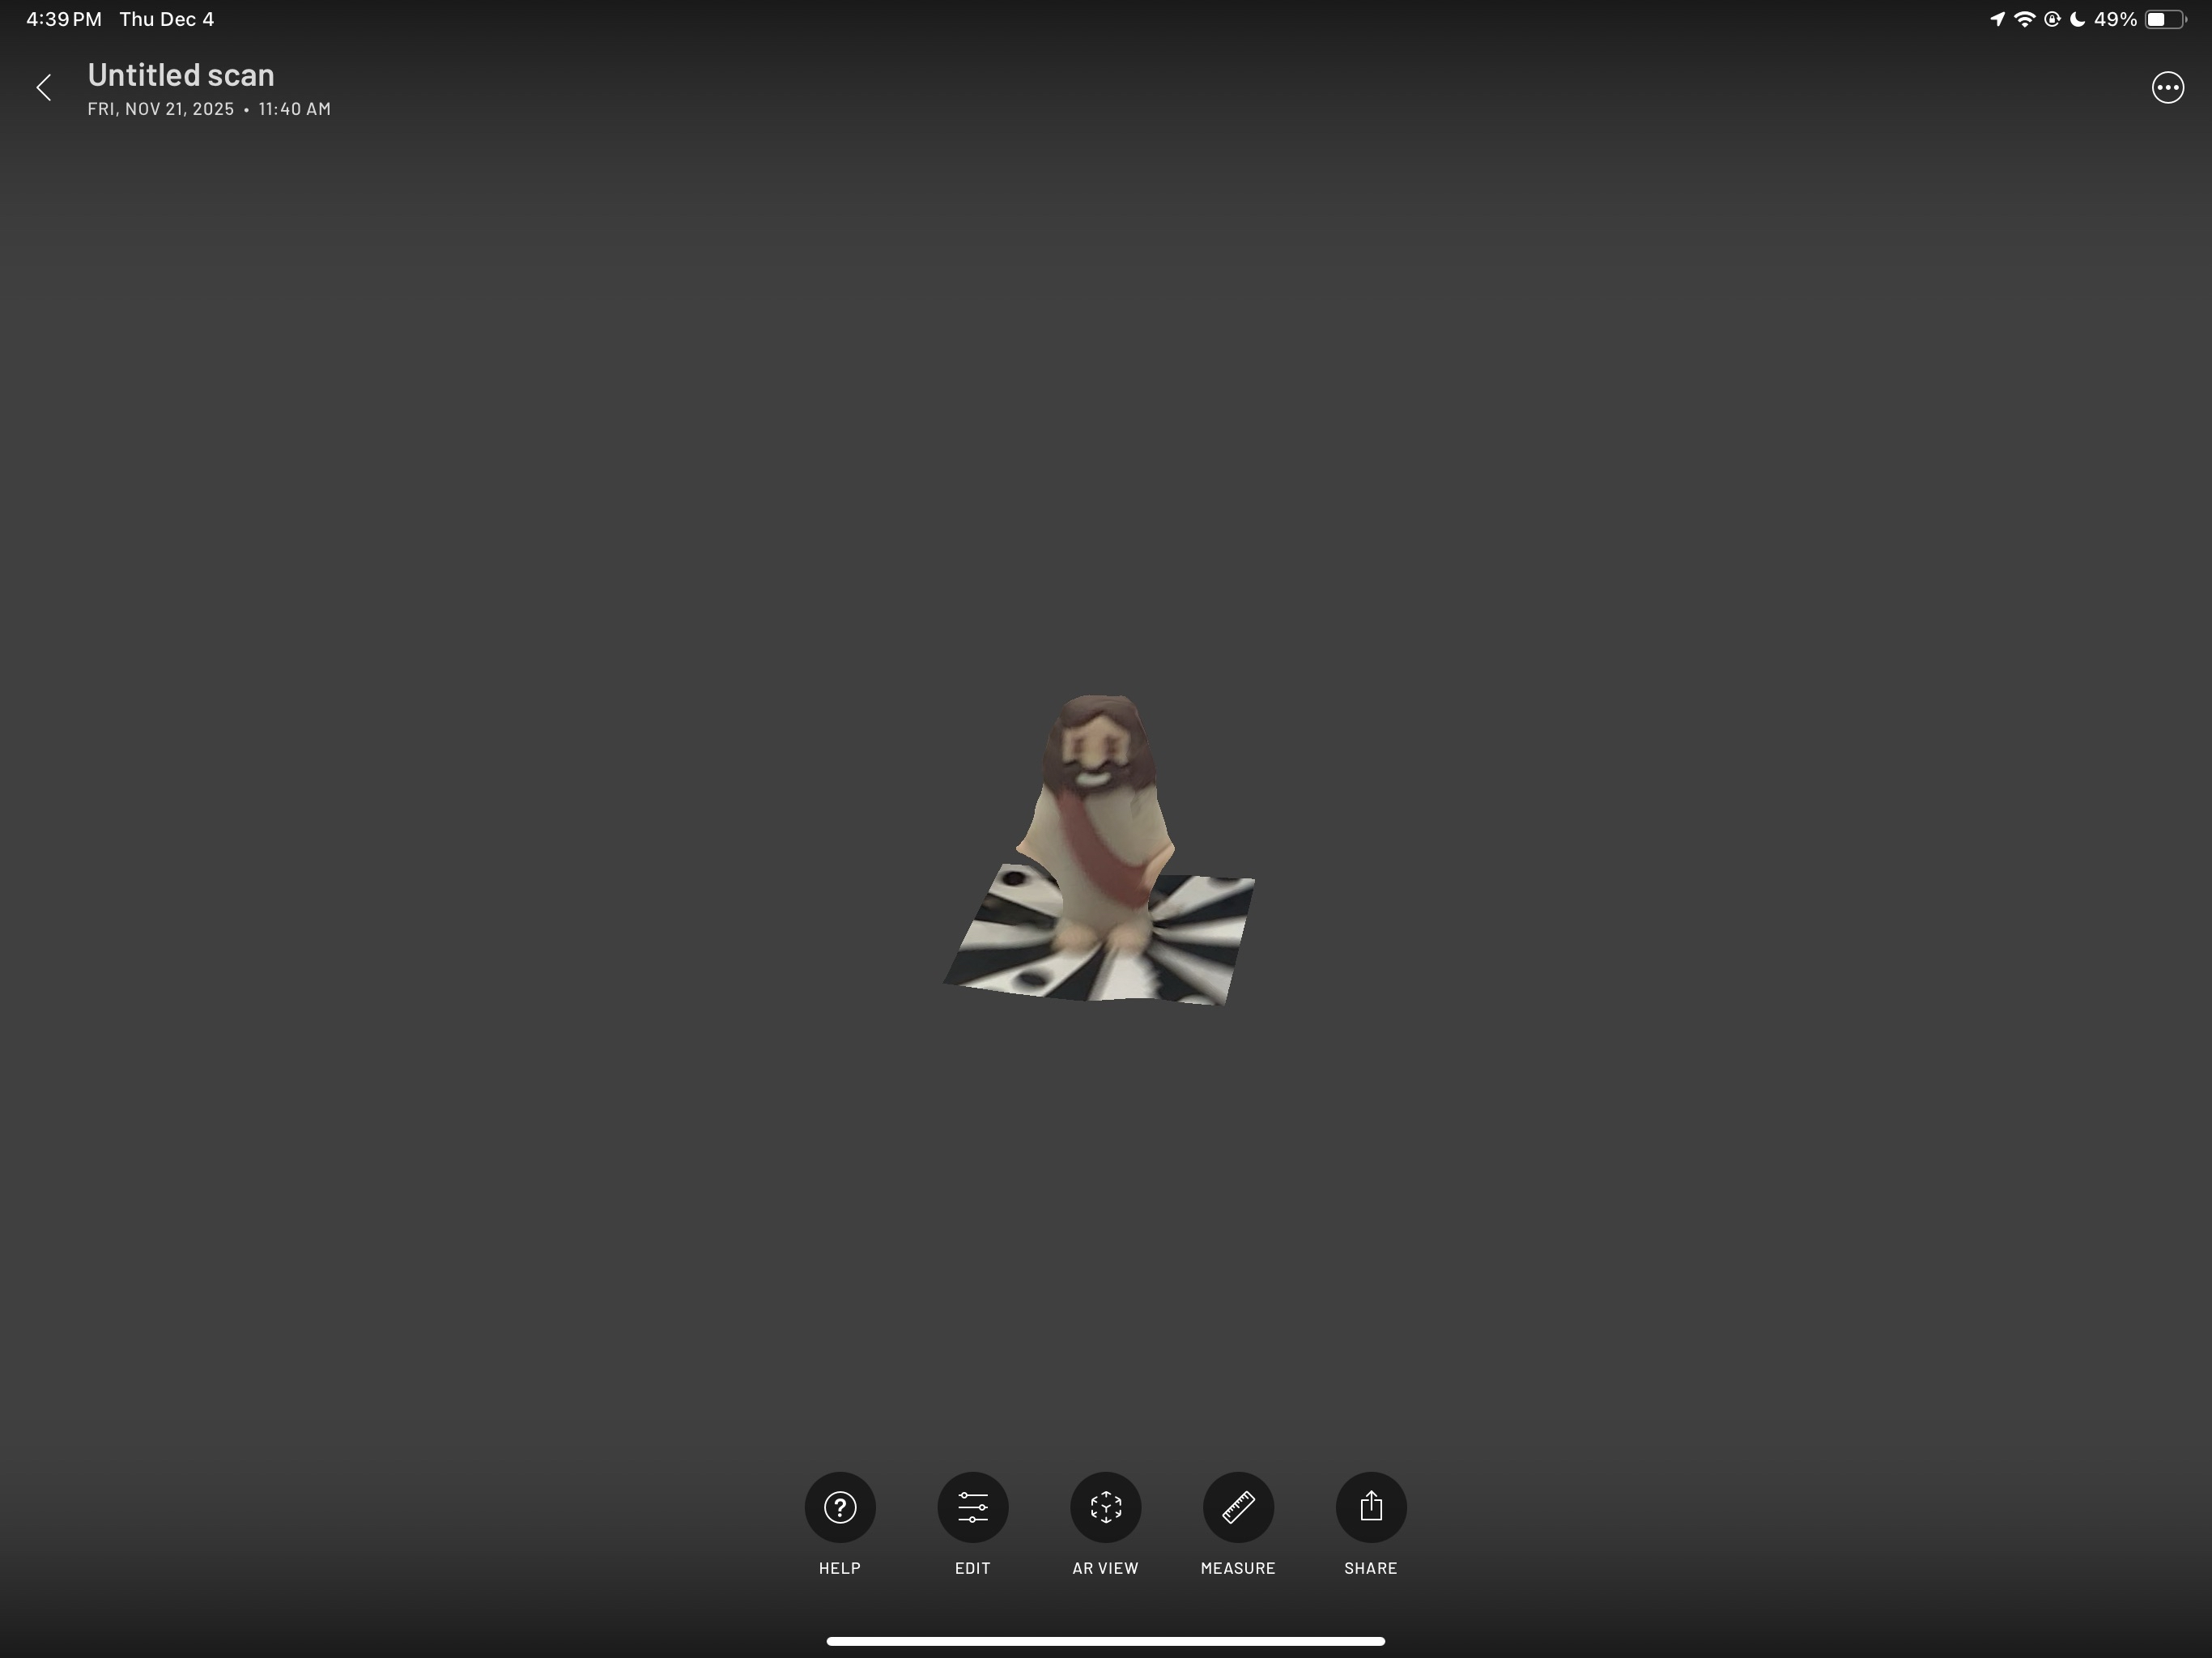2212x1658 pixels.
Task: Tap the SHARE label
Action: click(x=1371, y=1568)
